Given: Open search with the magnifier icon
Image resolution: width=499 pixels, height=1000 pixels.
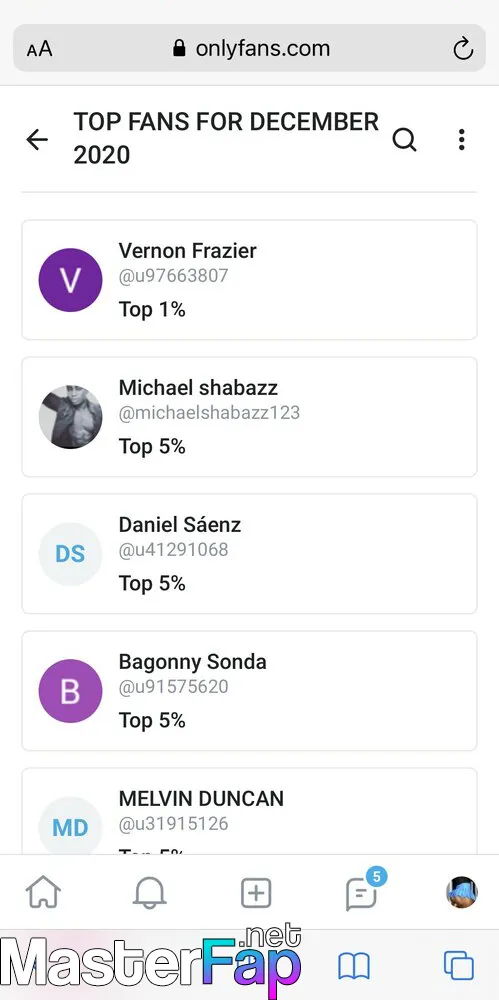Looking at the screenshot, I should (x=404, y=139).
